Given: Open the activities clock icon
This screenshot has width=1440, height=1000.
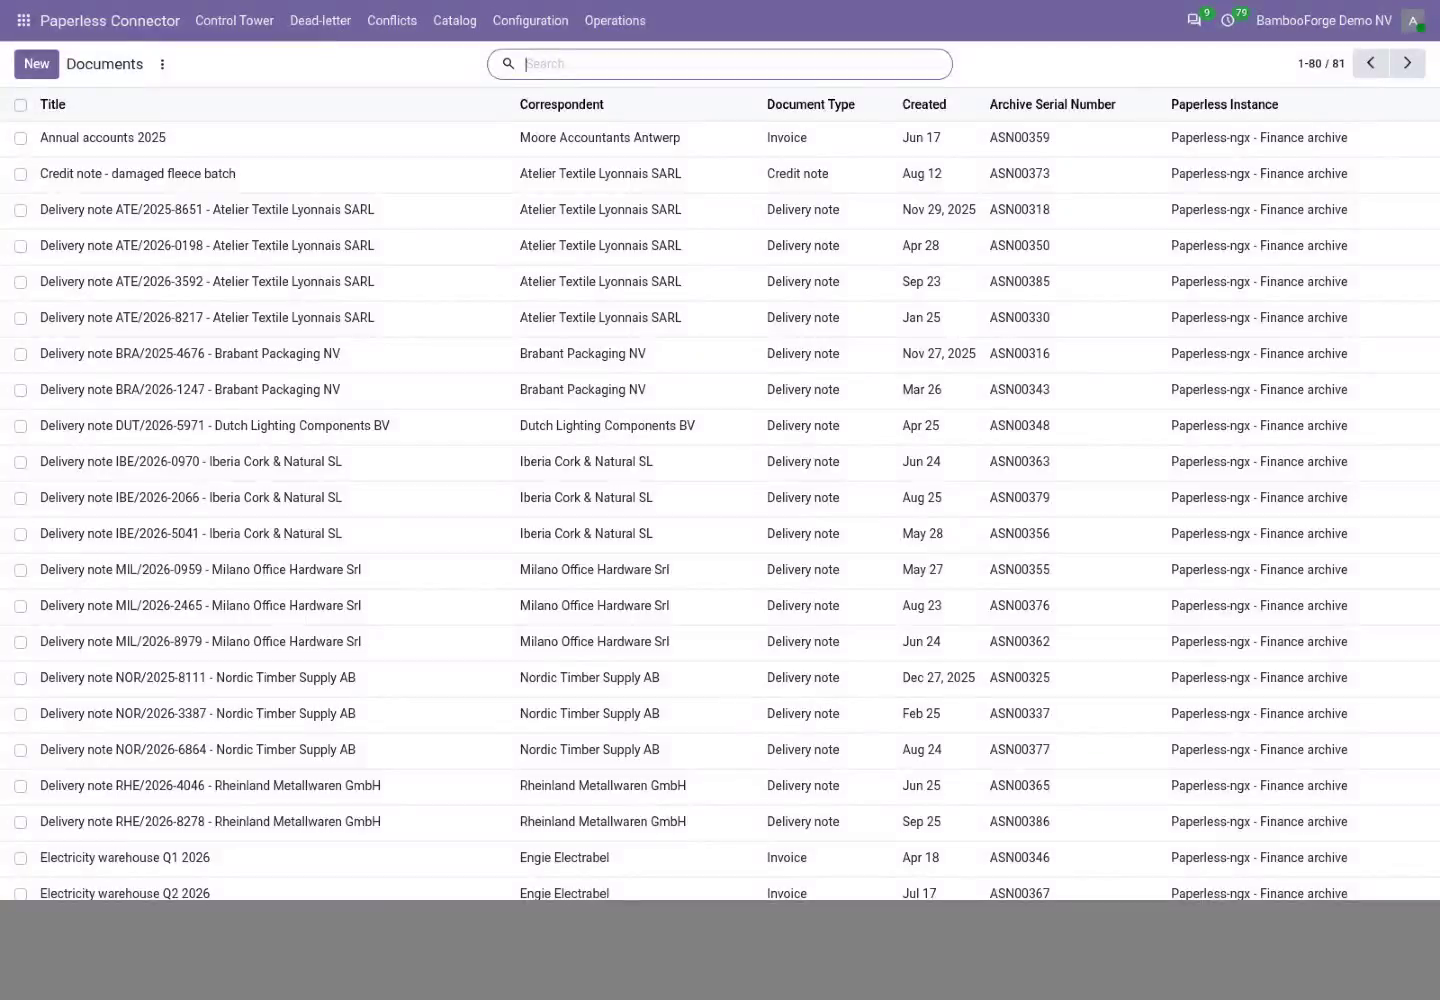Looking at the screenshot, I should coord(1228,20).
